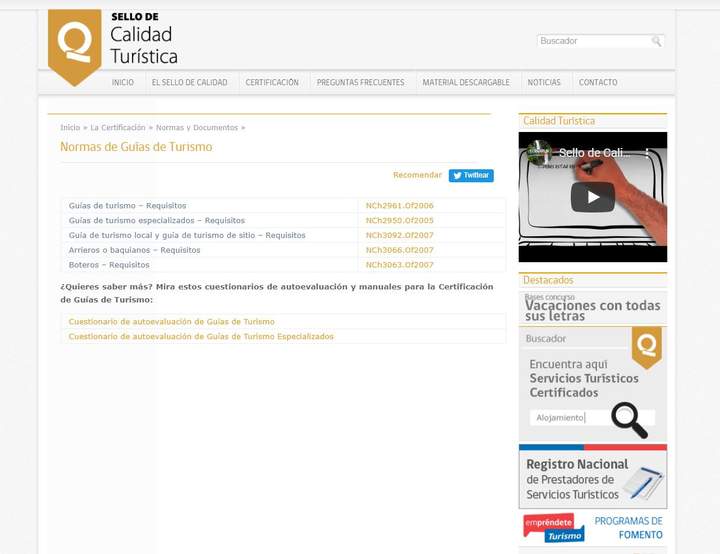Click the Recomendar link

tap(417, 175)
